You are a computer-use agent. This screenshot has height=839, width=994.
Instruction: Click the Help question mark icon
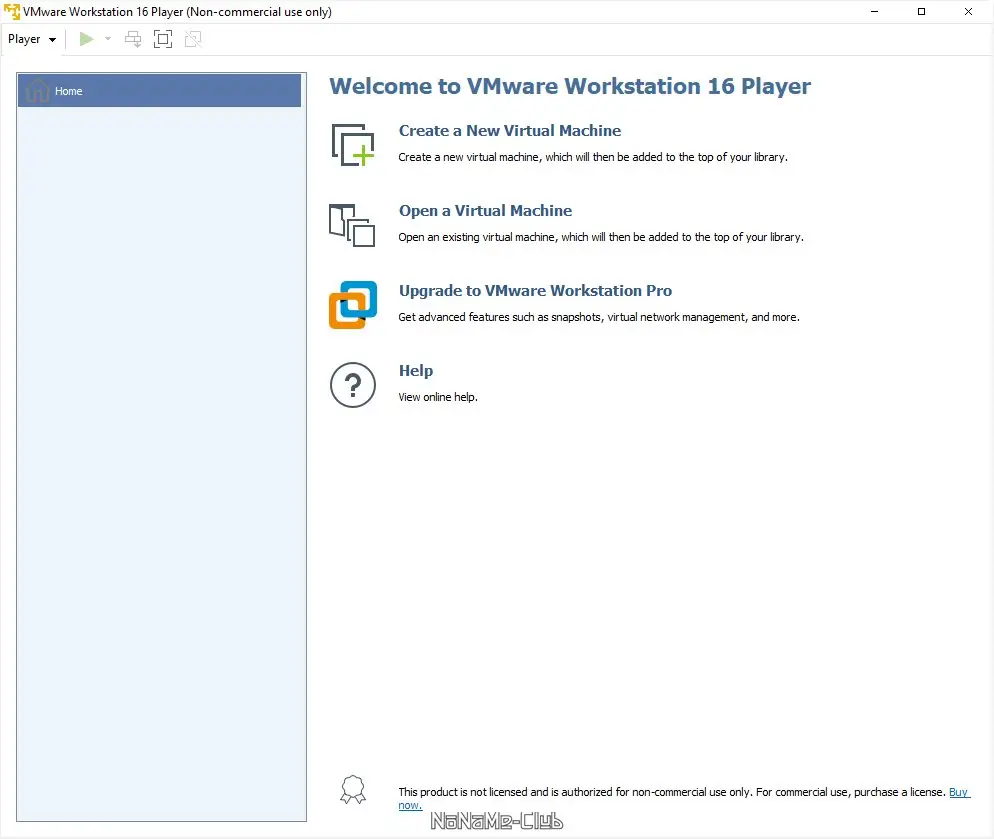pos(352,385)
